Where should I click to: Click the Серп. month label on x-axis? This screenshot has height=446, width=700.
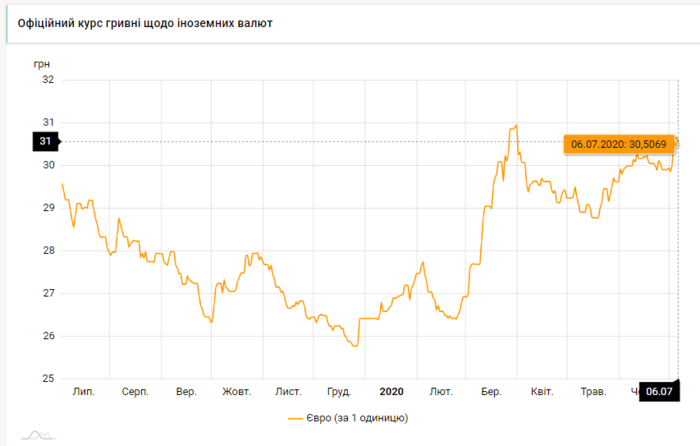pyautogui.click(x=135, y=391)
